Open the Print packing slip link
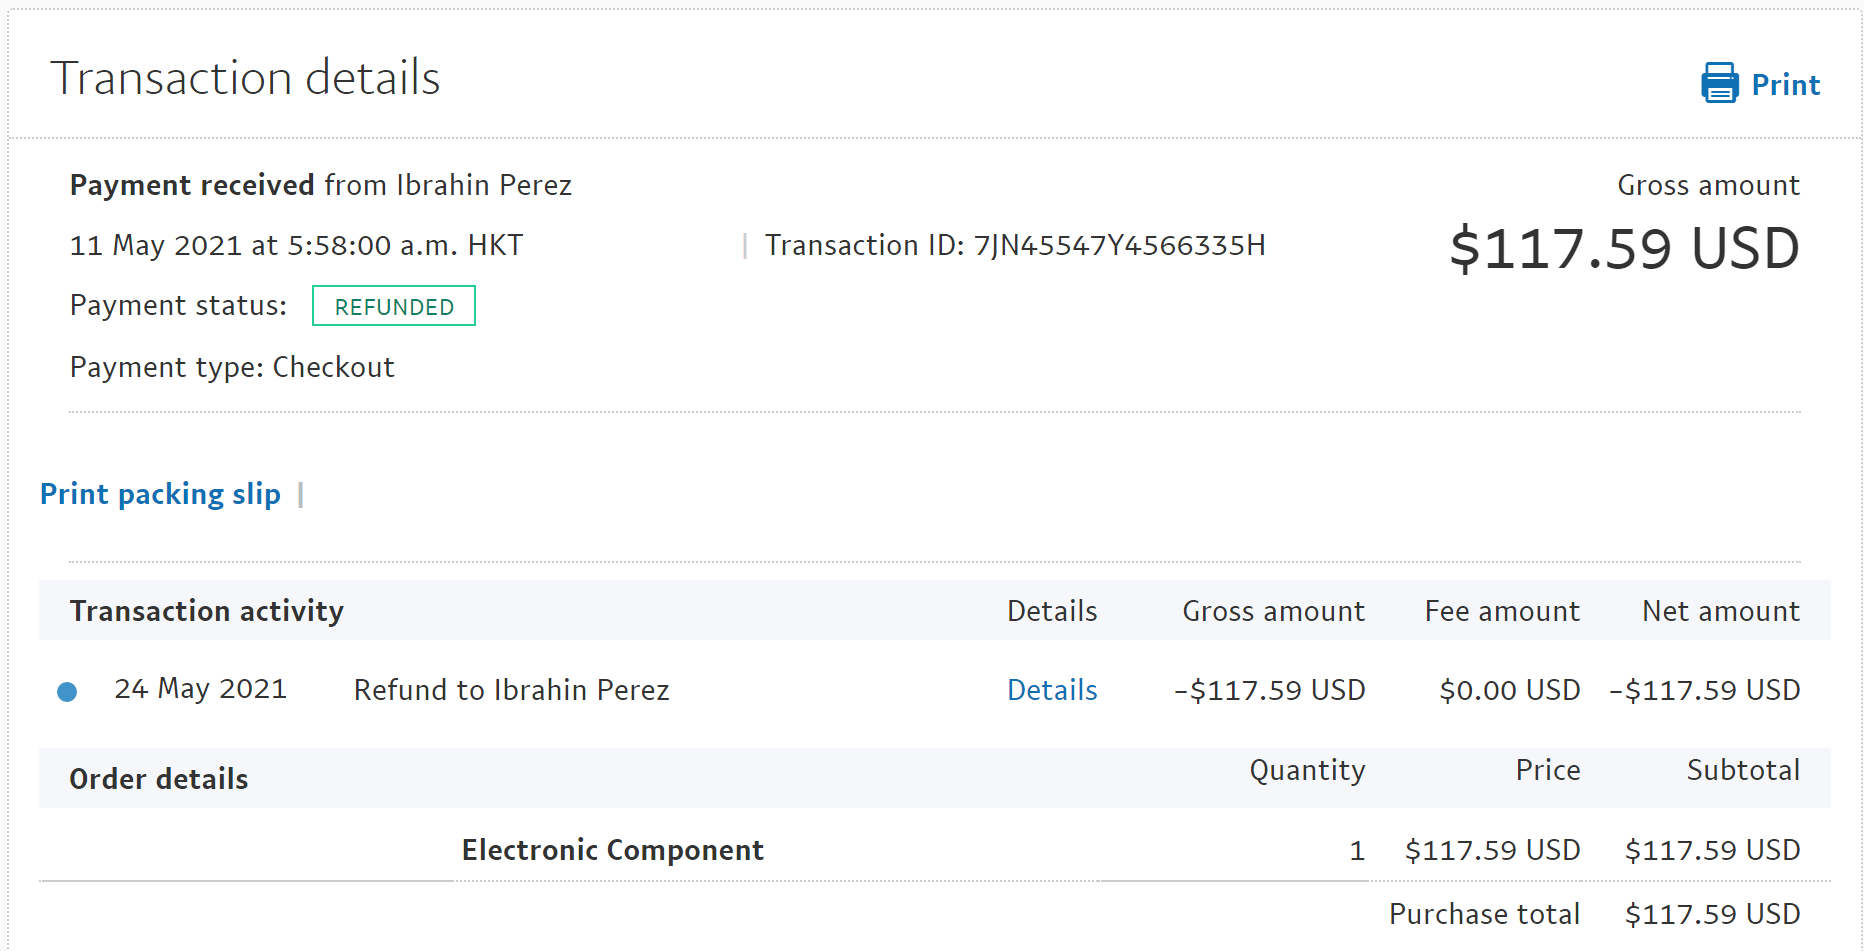The image size is (1864, 951). pos(160,494)
